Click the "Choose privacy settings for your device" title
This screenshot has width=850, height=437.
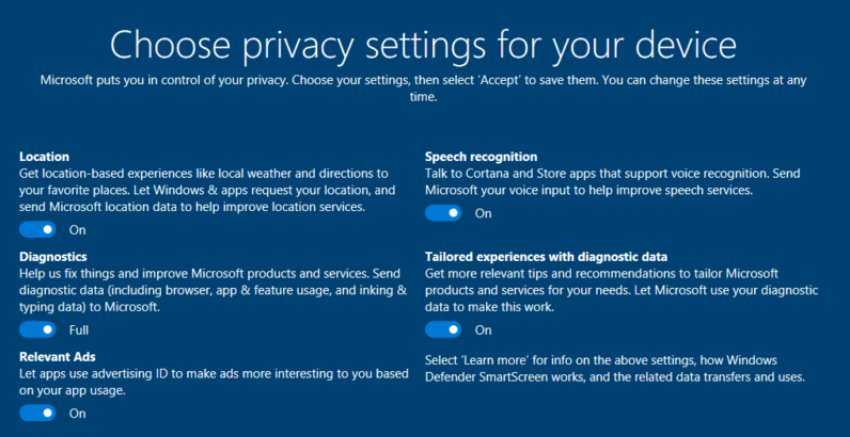click(423, 45)
